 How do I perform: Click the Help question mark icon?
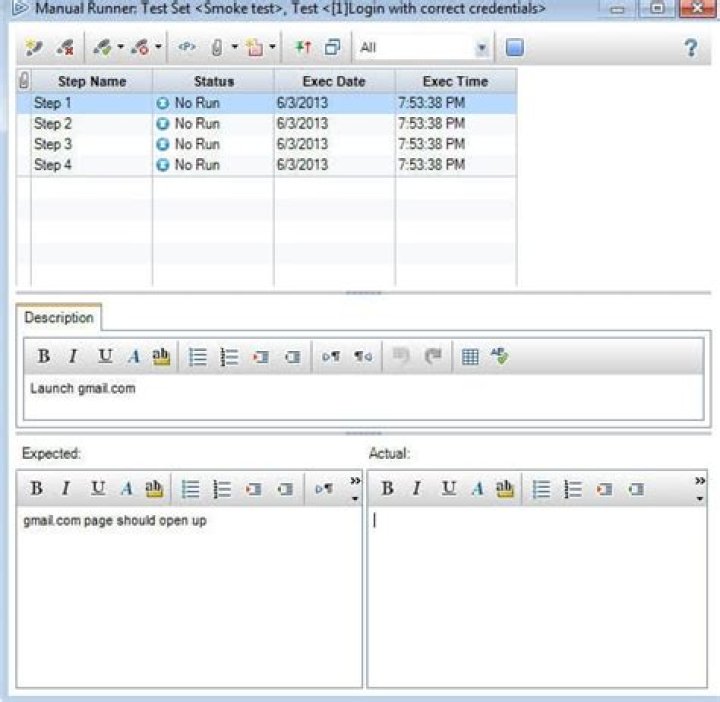click(690, 47)
